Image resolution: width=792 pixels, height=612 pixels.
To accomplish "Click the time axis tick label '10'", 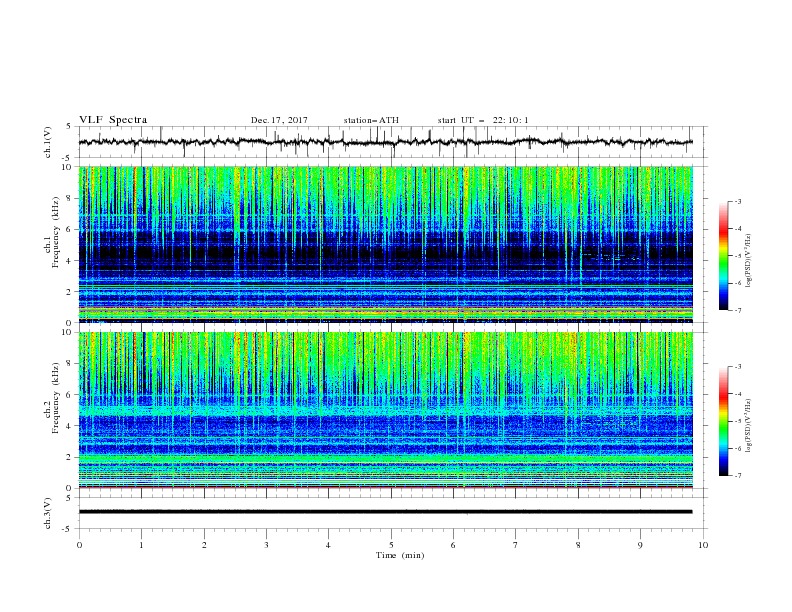I will tap(703, 545).
